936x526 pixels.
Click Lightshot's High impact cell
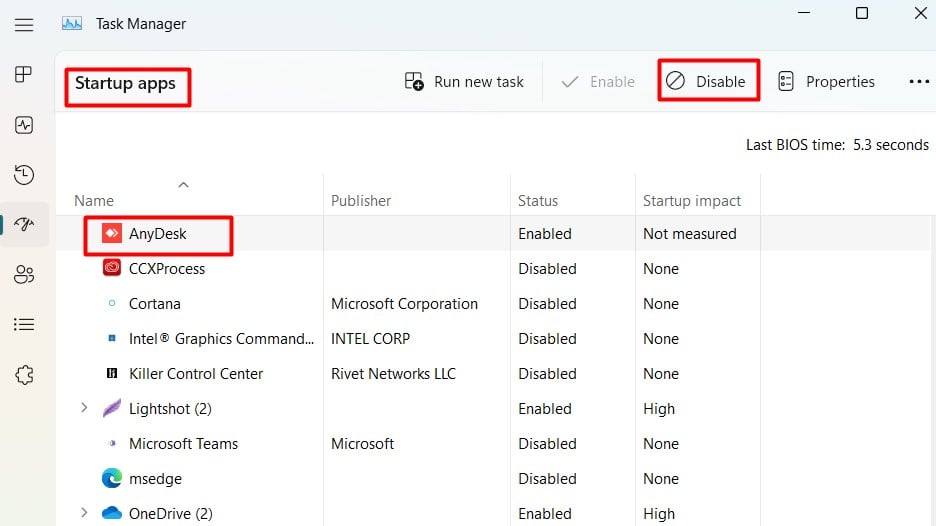pos(659,409)
